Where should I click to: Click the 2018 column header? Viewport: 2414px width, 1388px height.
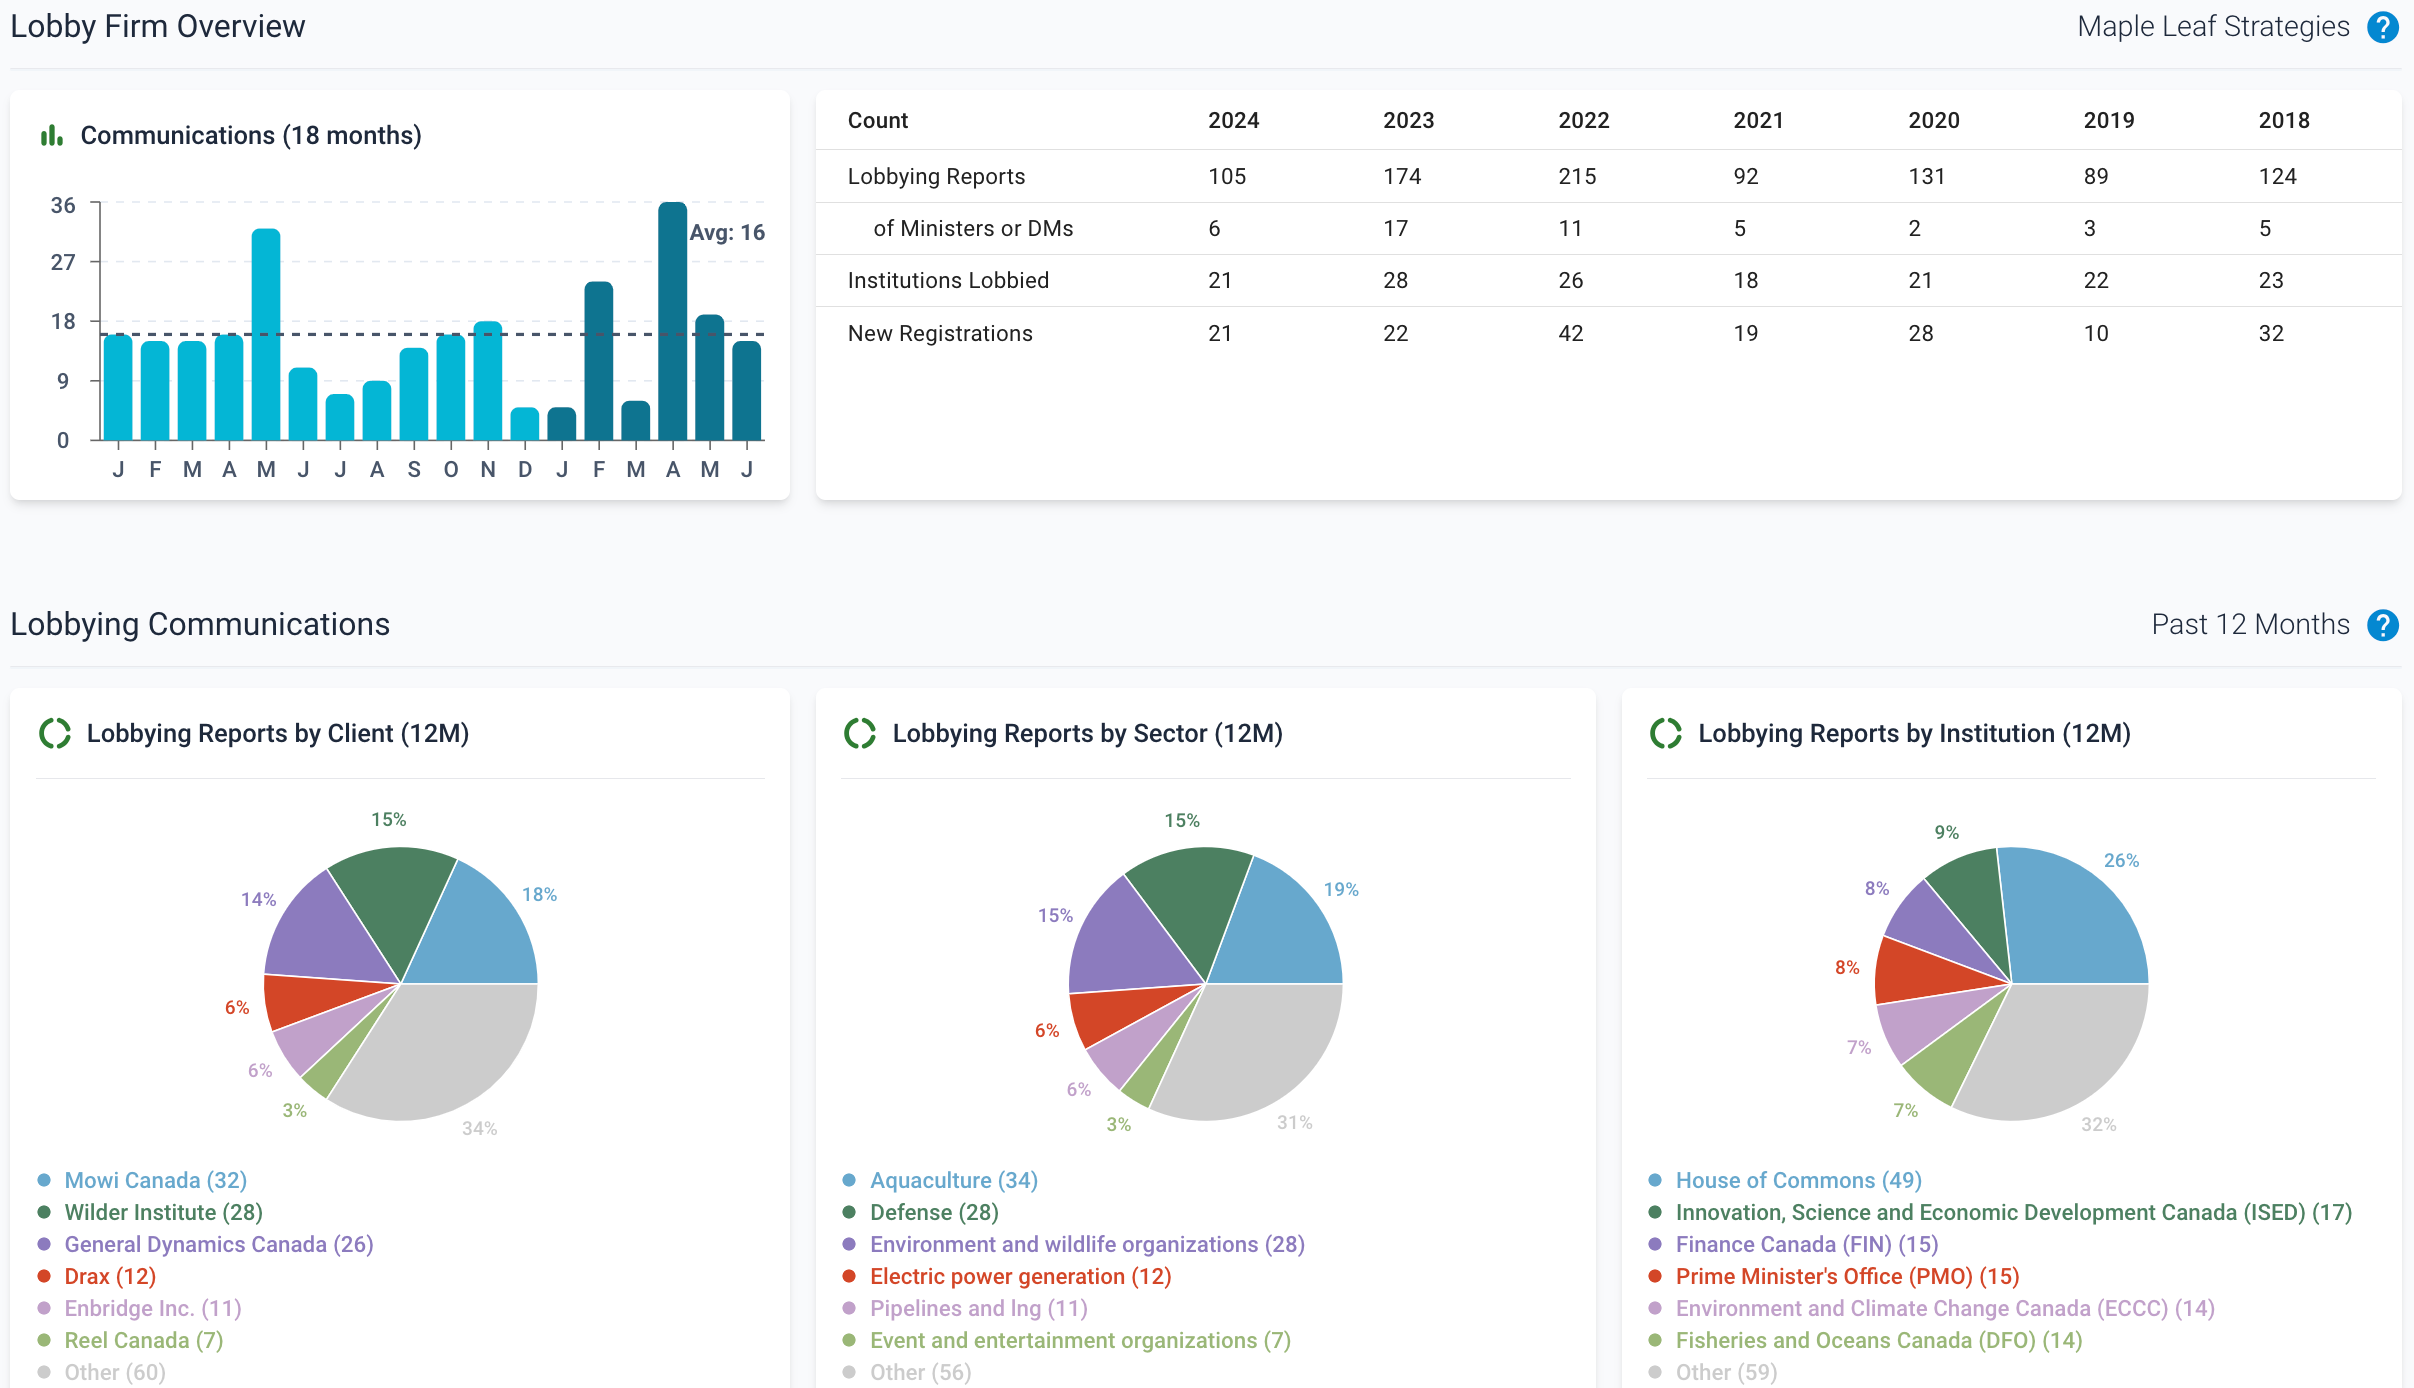point(2284,120)
